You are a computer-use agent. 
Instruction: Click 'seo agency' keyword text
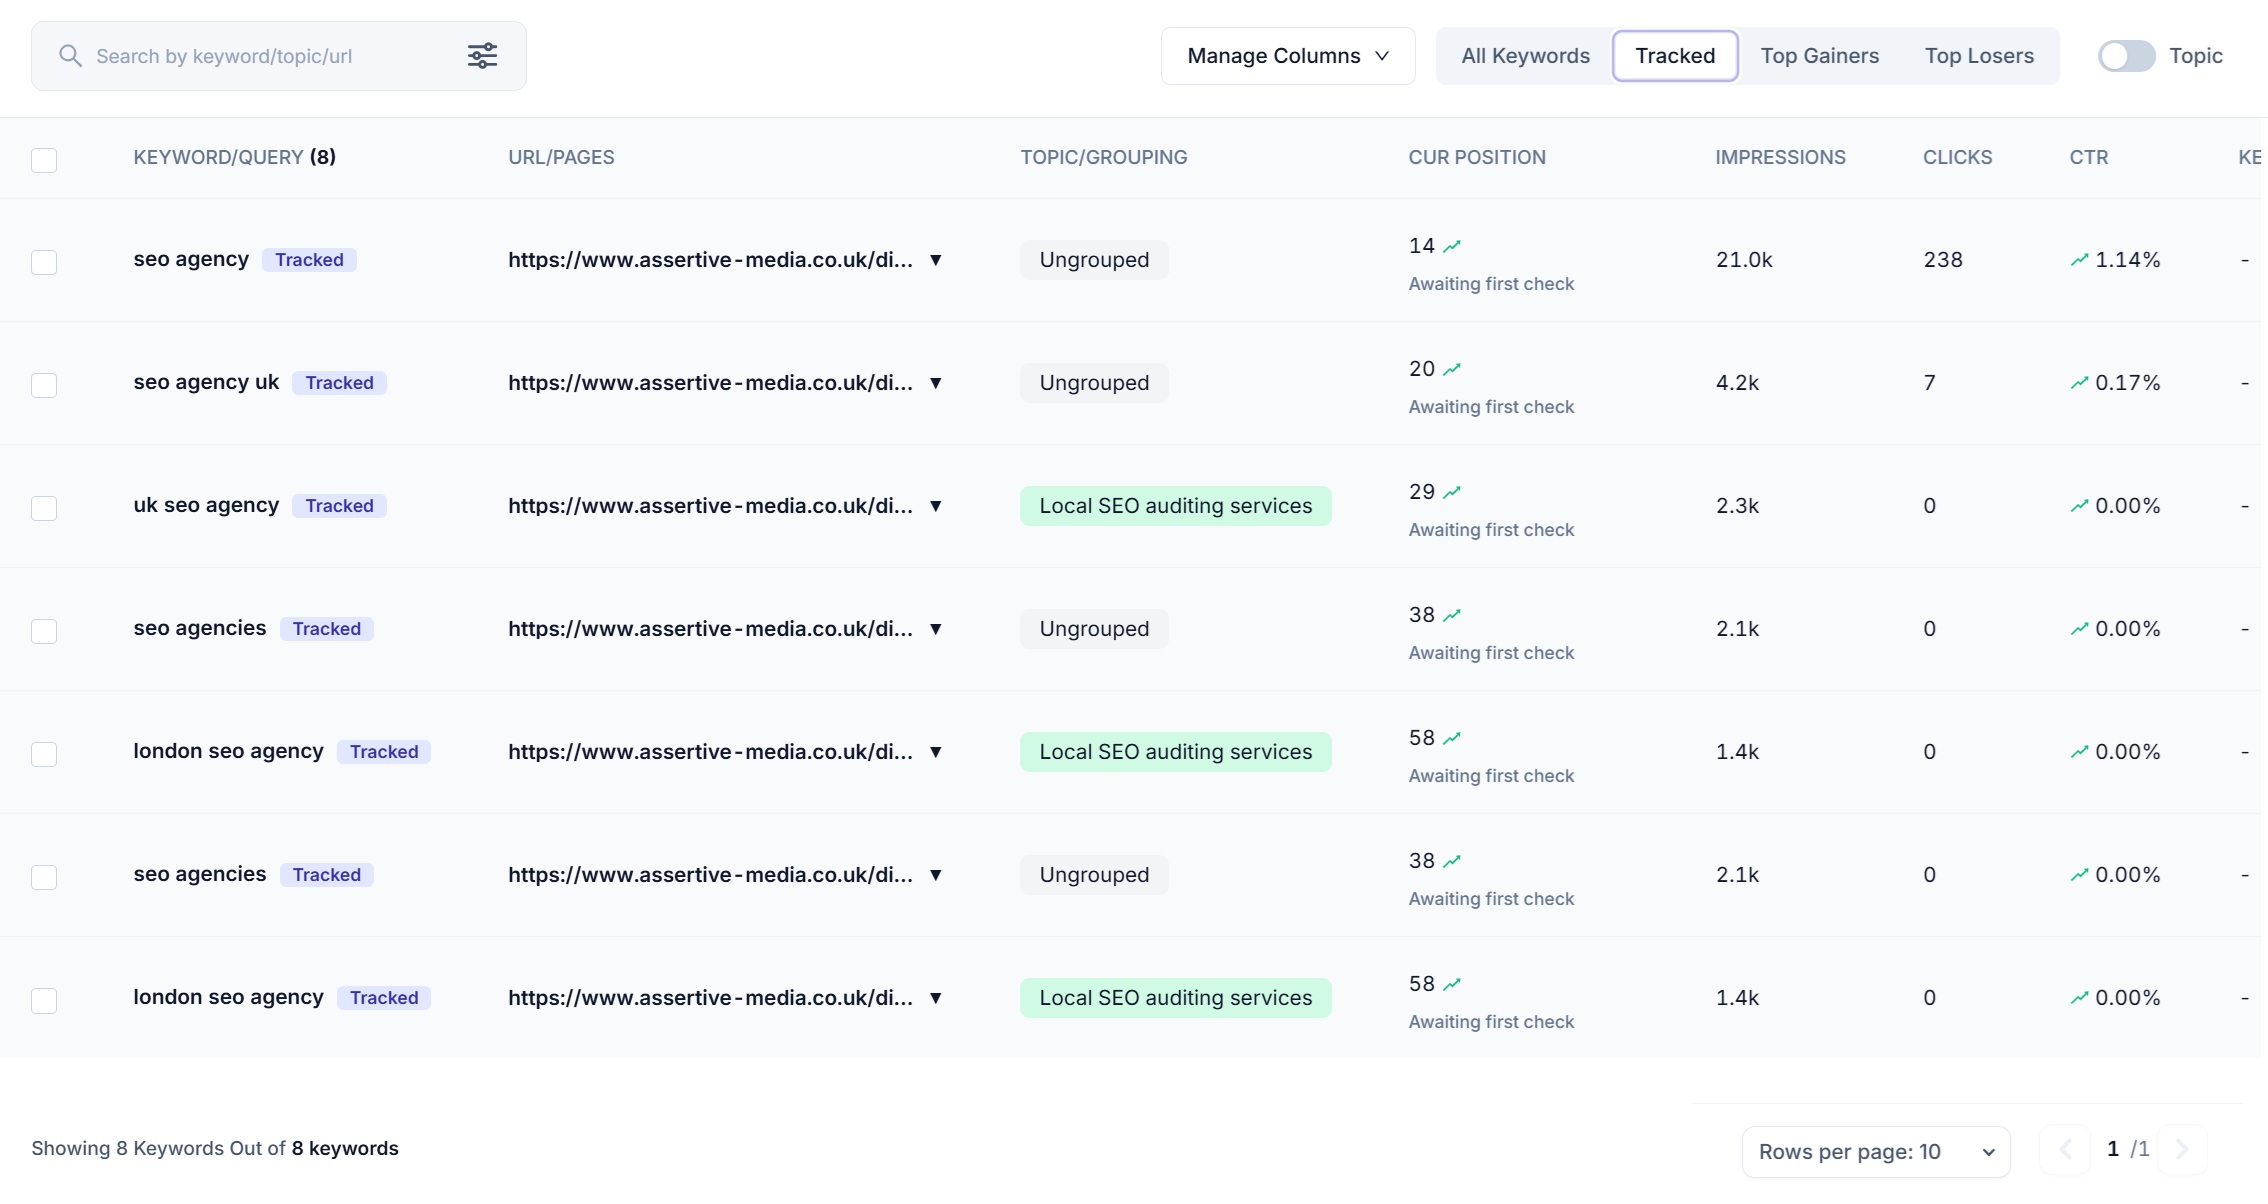click(x=191, y=259)
